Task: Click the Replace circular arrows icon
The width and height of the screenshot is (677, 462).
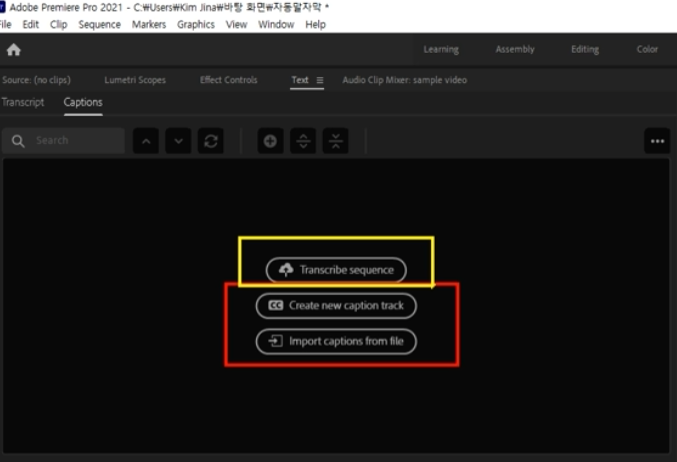Action: [211, 141]
